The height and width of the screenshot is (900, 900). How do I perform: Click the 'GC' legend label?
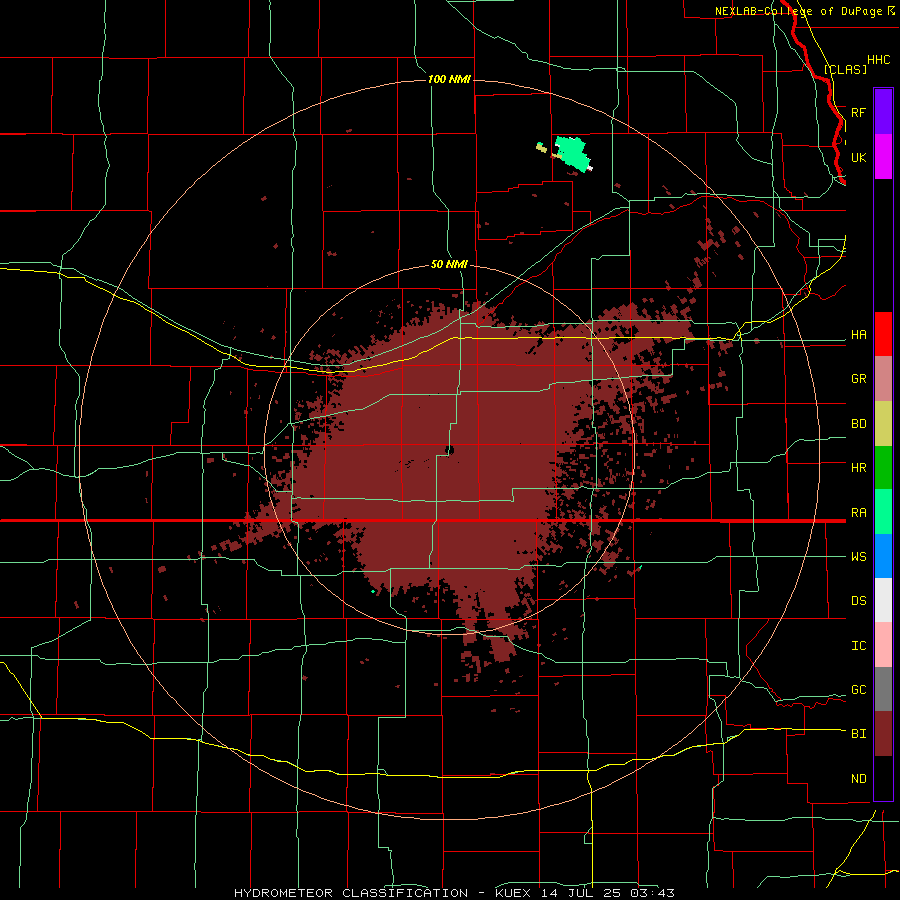pyautogui.click(x=858, y=690)
